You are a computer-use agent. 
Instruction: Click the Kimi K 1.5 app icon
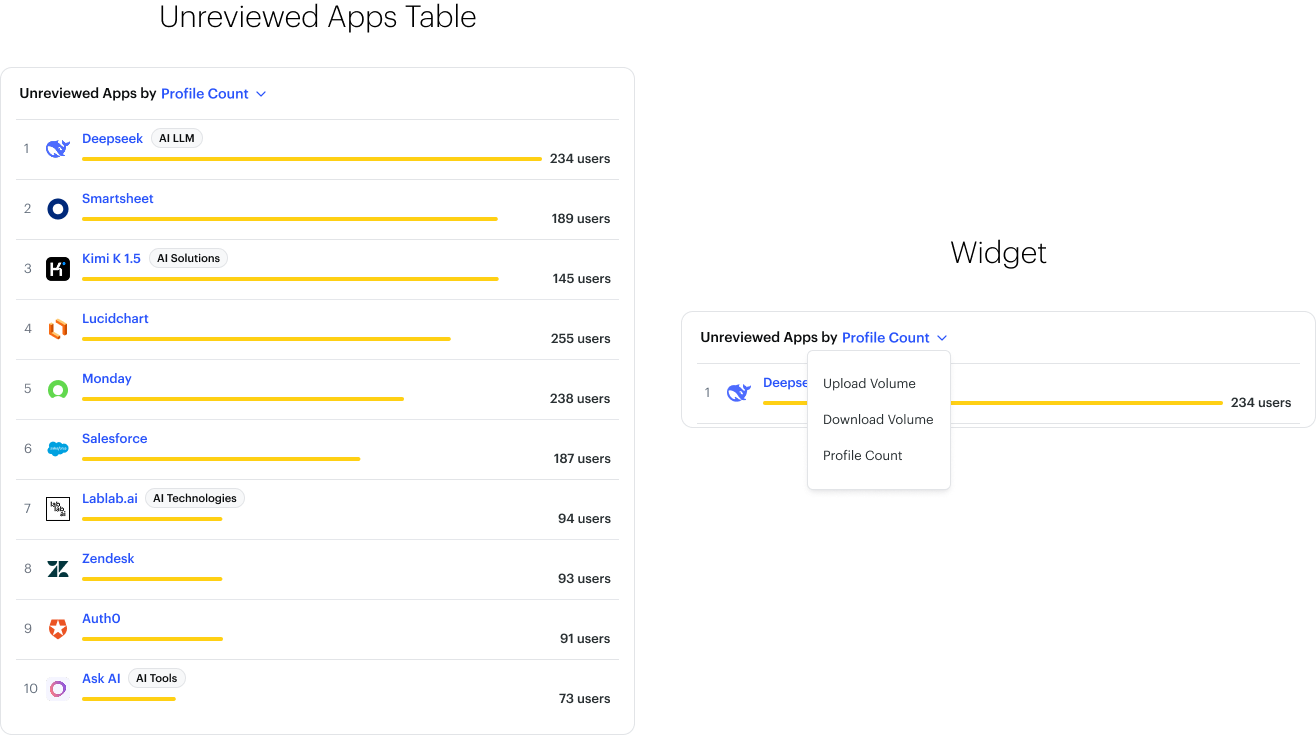58,269
